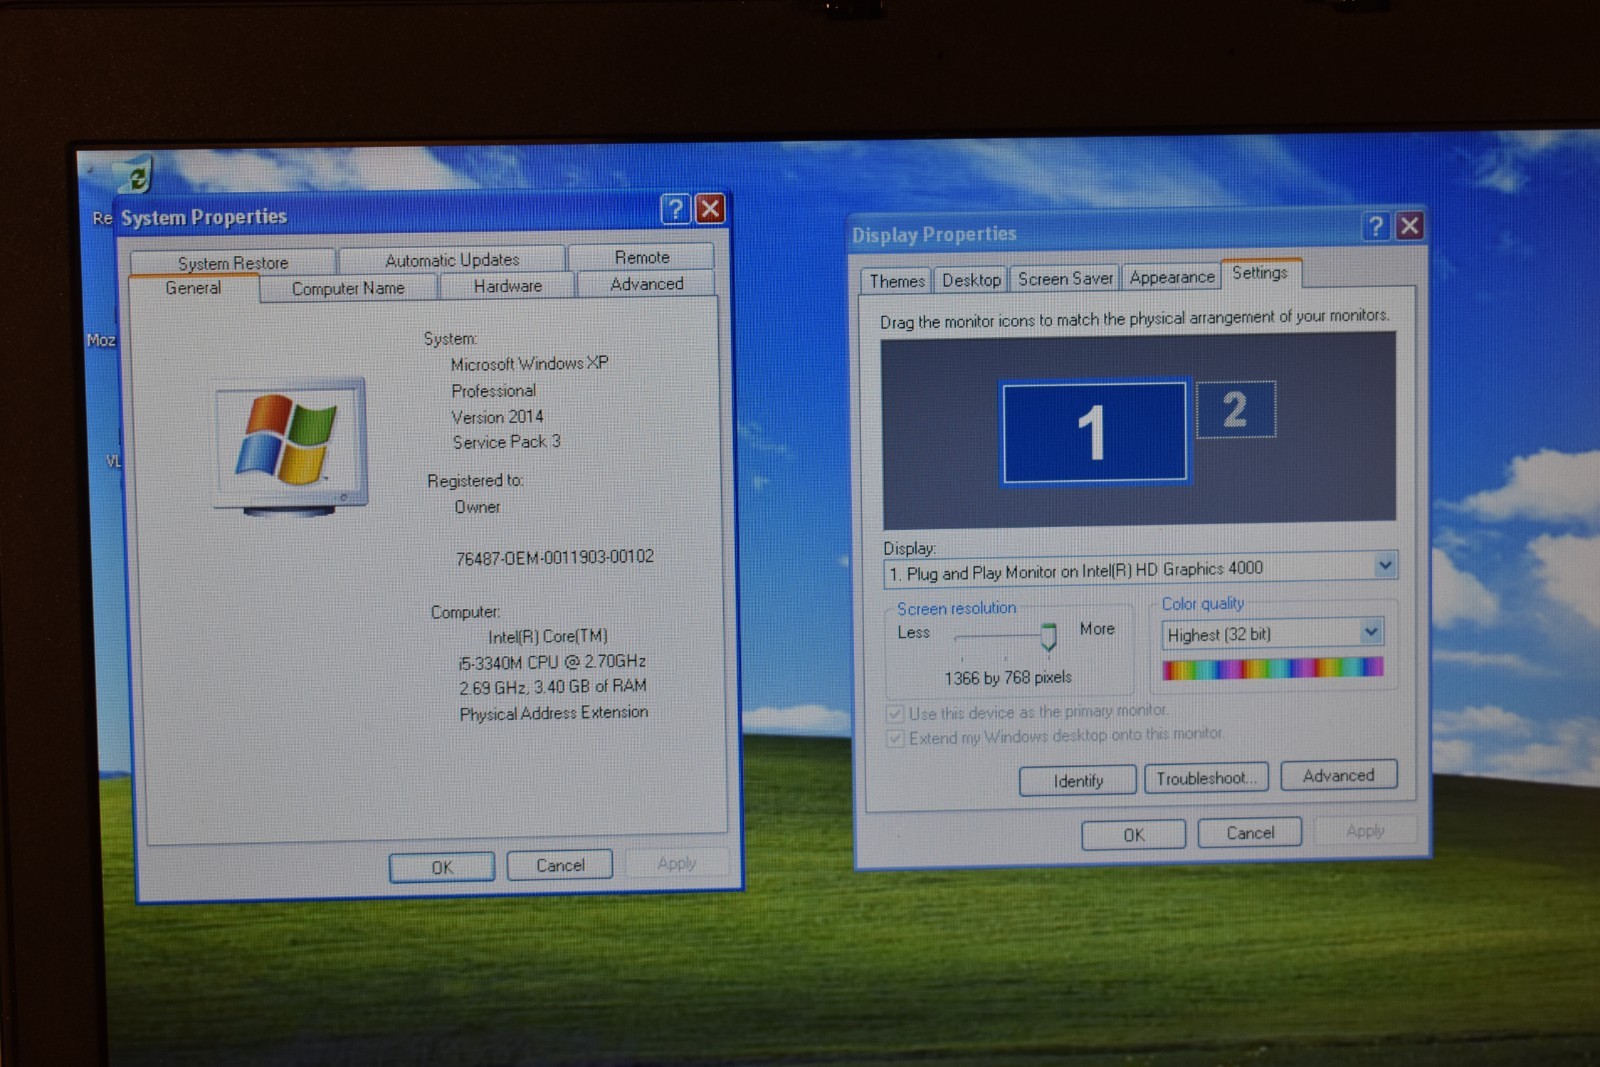1600x1067 pixels.
Task: Click Cancel in System Properties
Action: click(x=560, y=865)
